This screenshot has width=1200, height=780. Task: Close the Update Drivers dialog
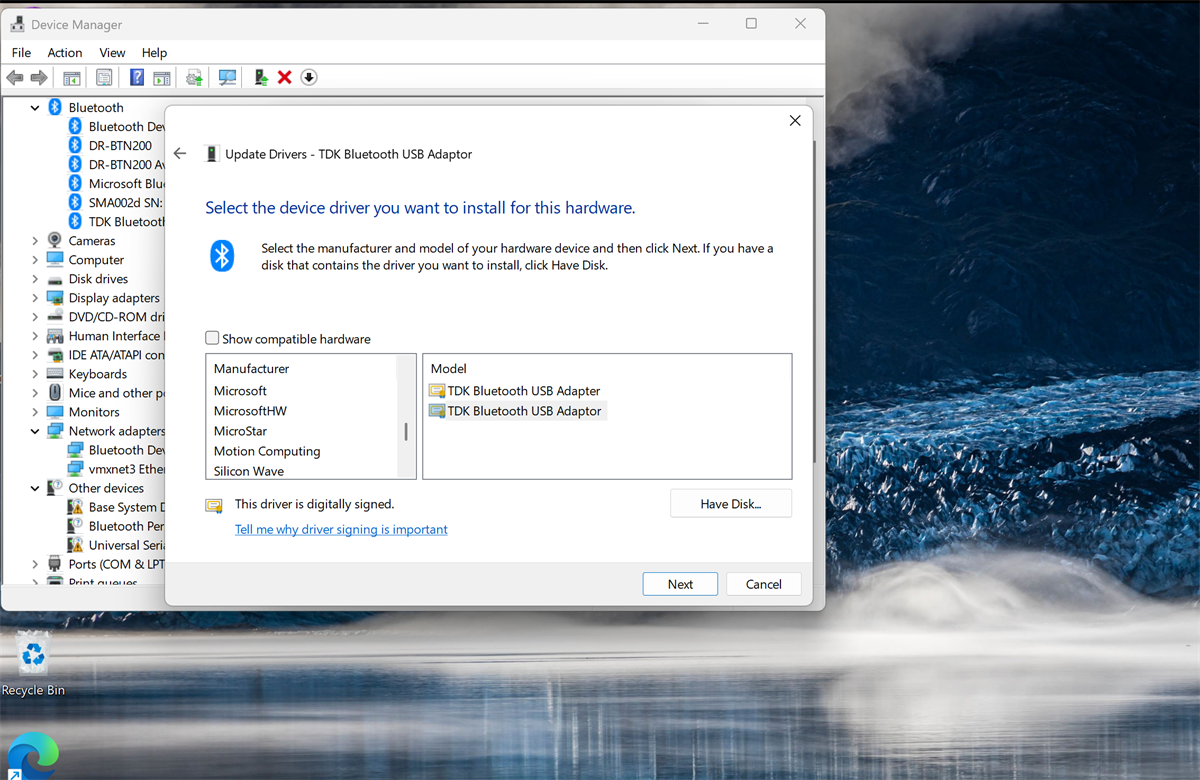(x=795, y=121)
